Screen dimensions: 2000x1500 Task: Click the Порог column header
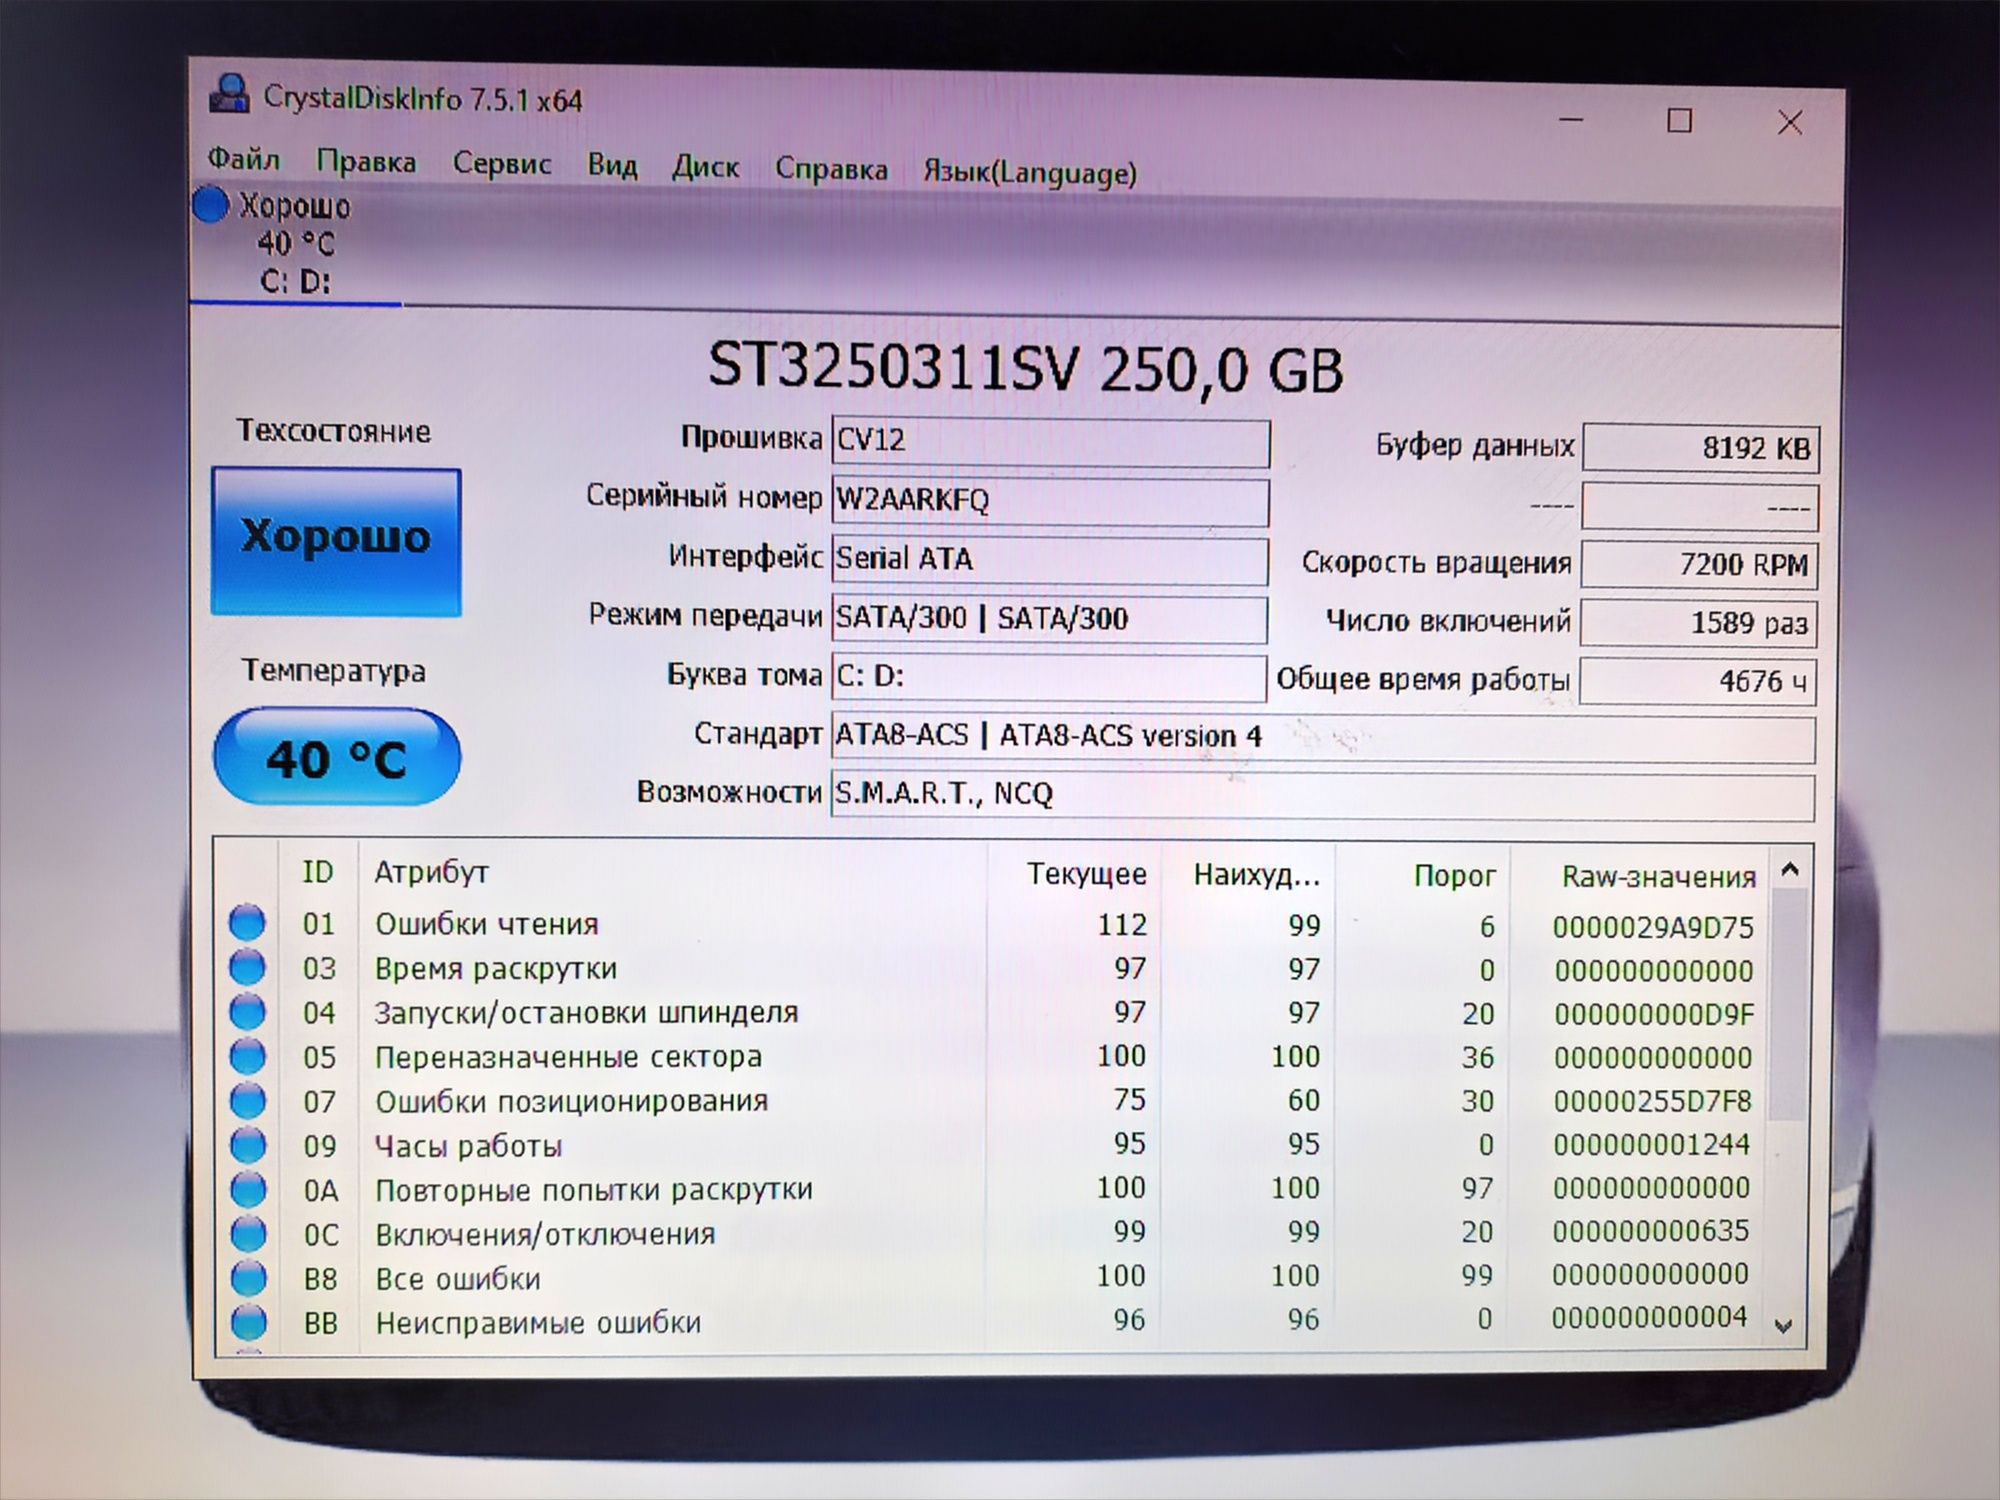pos(1454,877)
